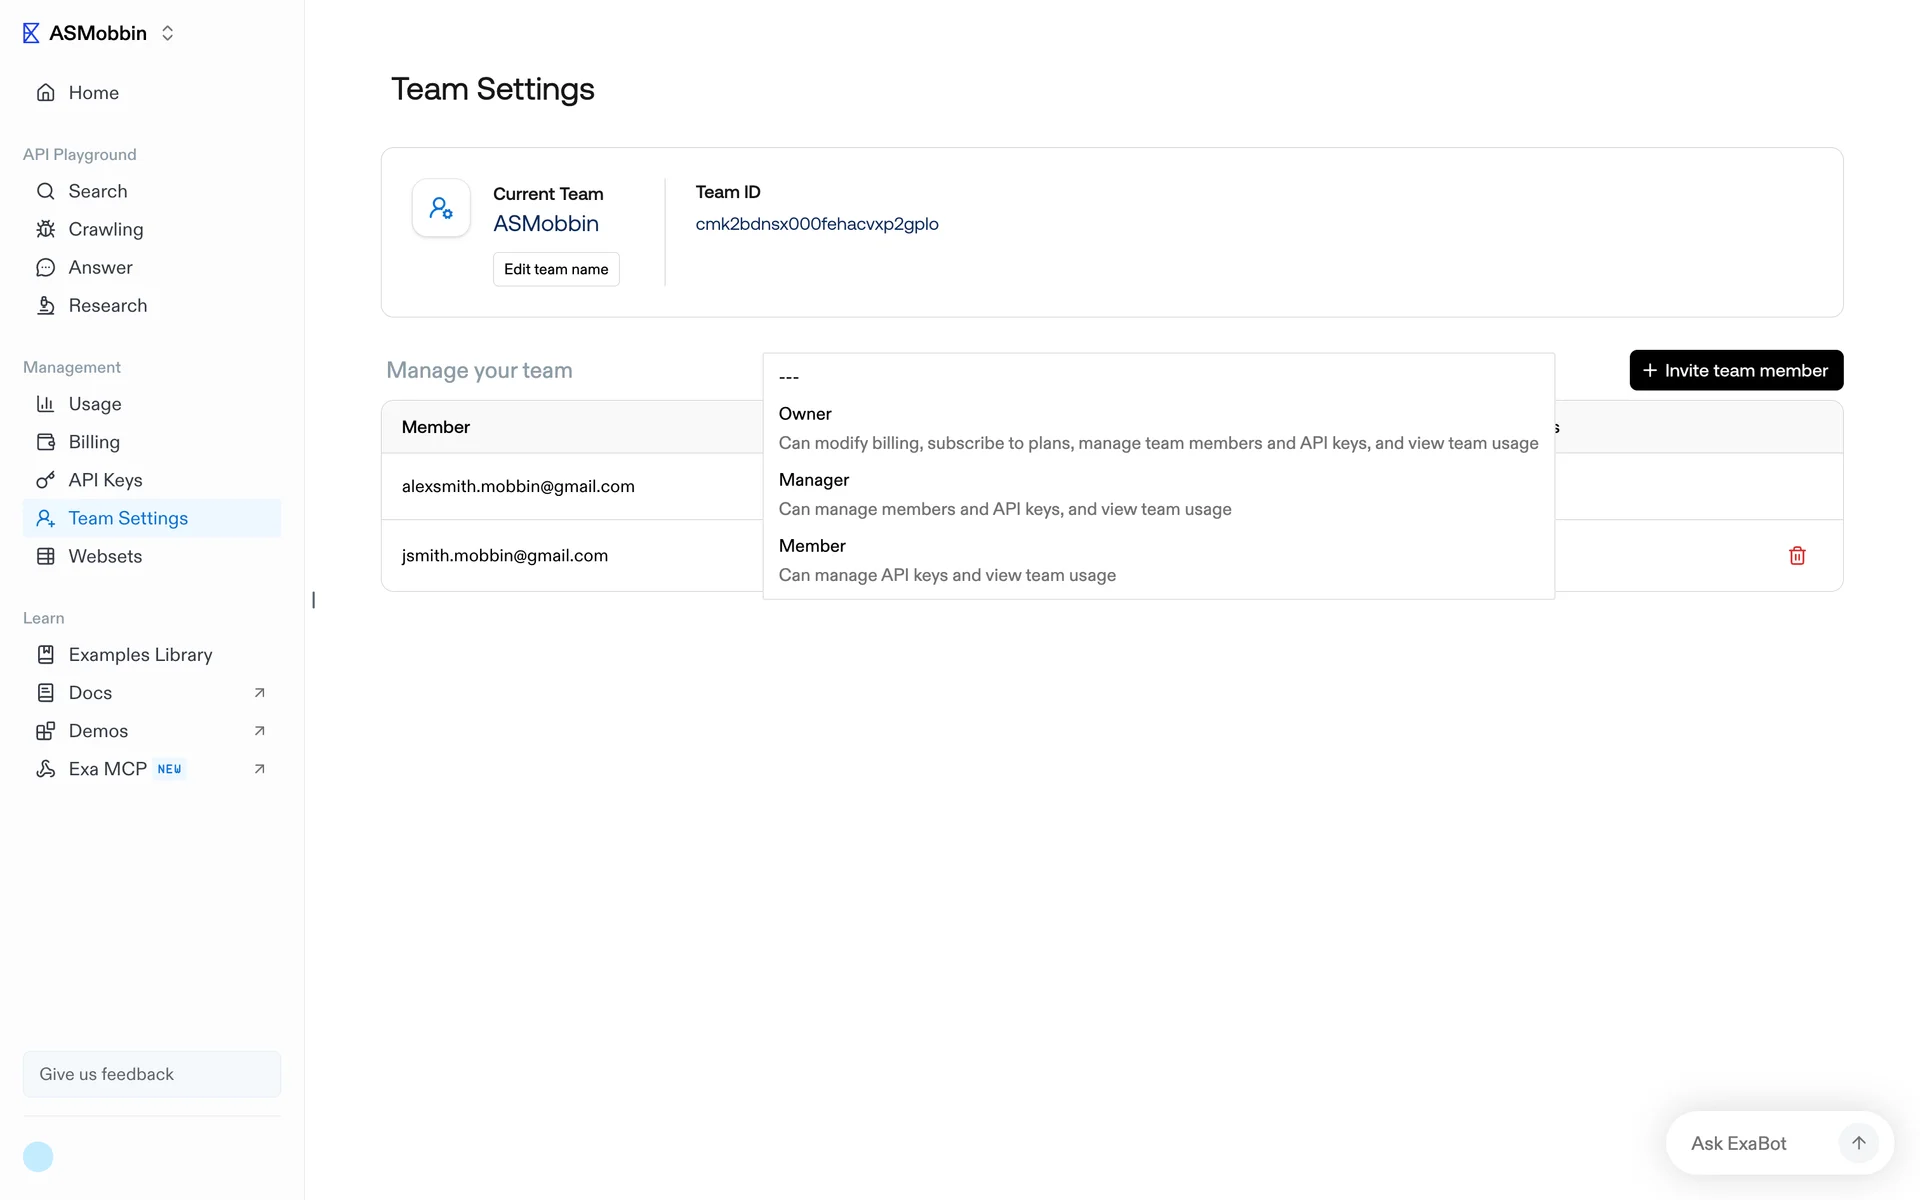The width and height of the screenshot is (1920, 1200).
Task: Click the Team ID value link
Action: coord(816,224)
